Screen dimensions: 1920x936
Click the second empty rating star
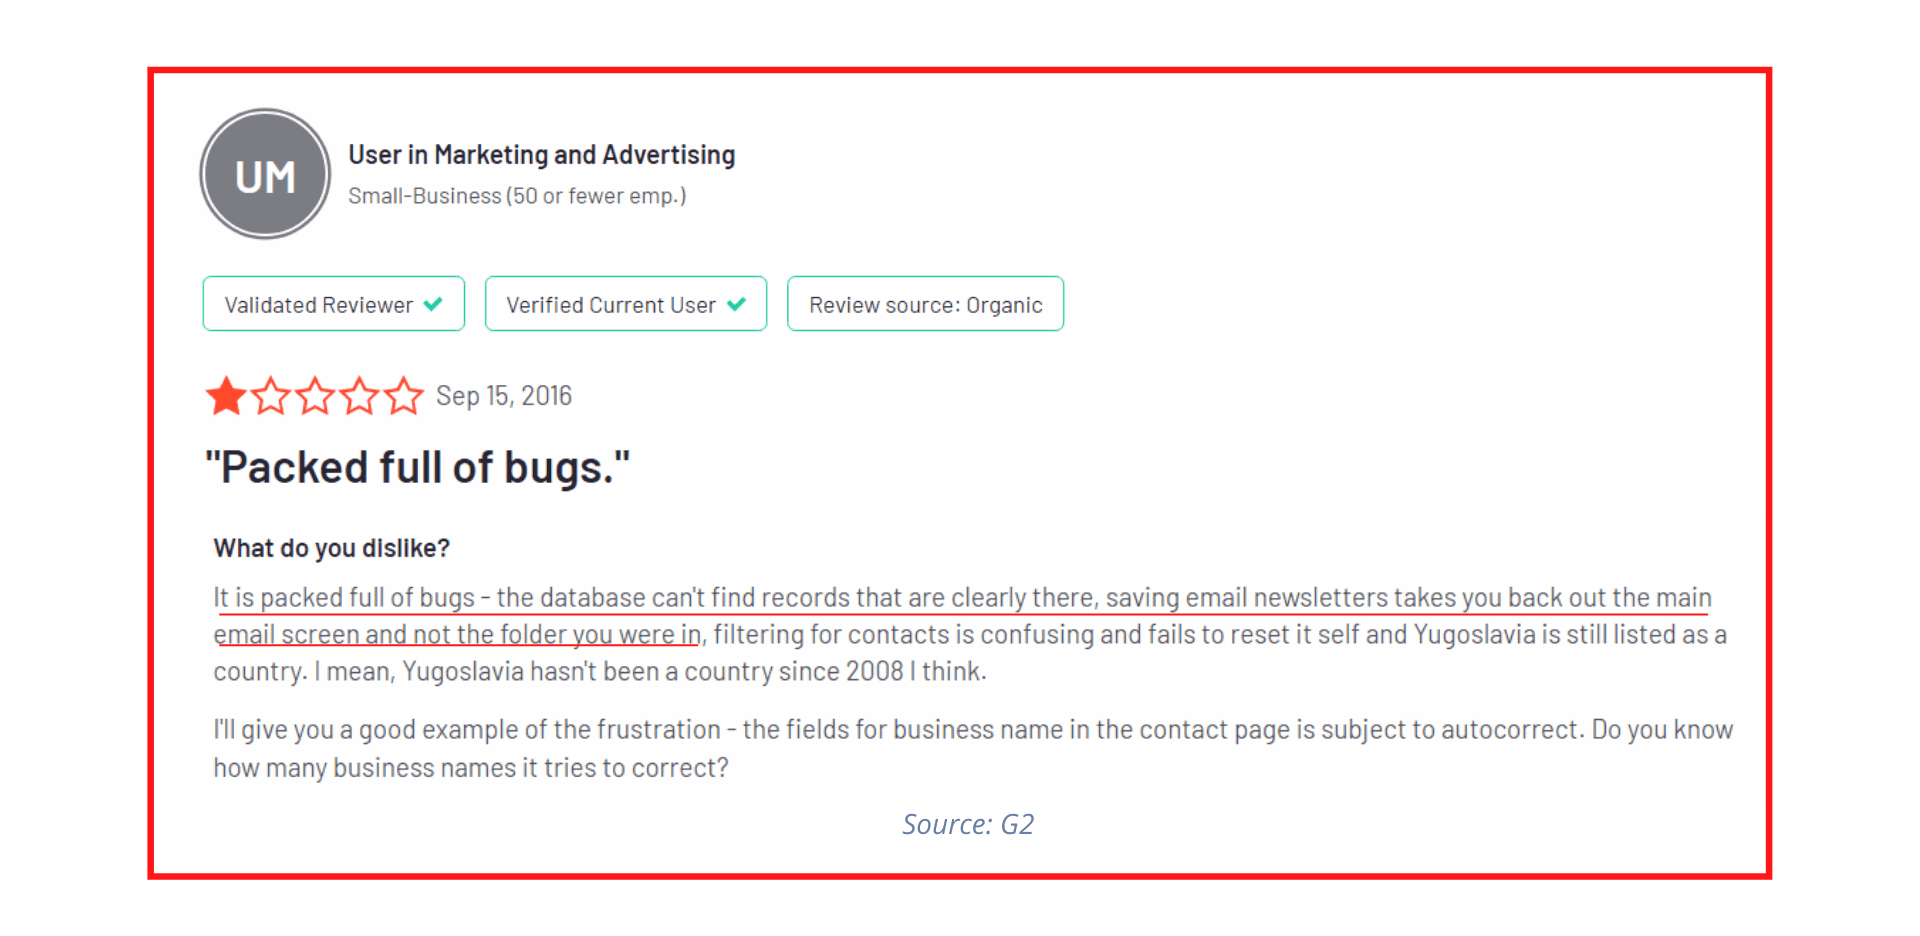click(271, 396)
